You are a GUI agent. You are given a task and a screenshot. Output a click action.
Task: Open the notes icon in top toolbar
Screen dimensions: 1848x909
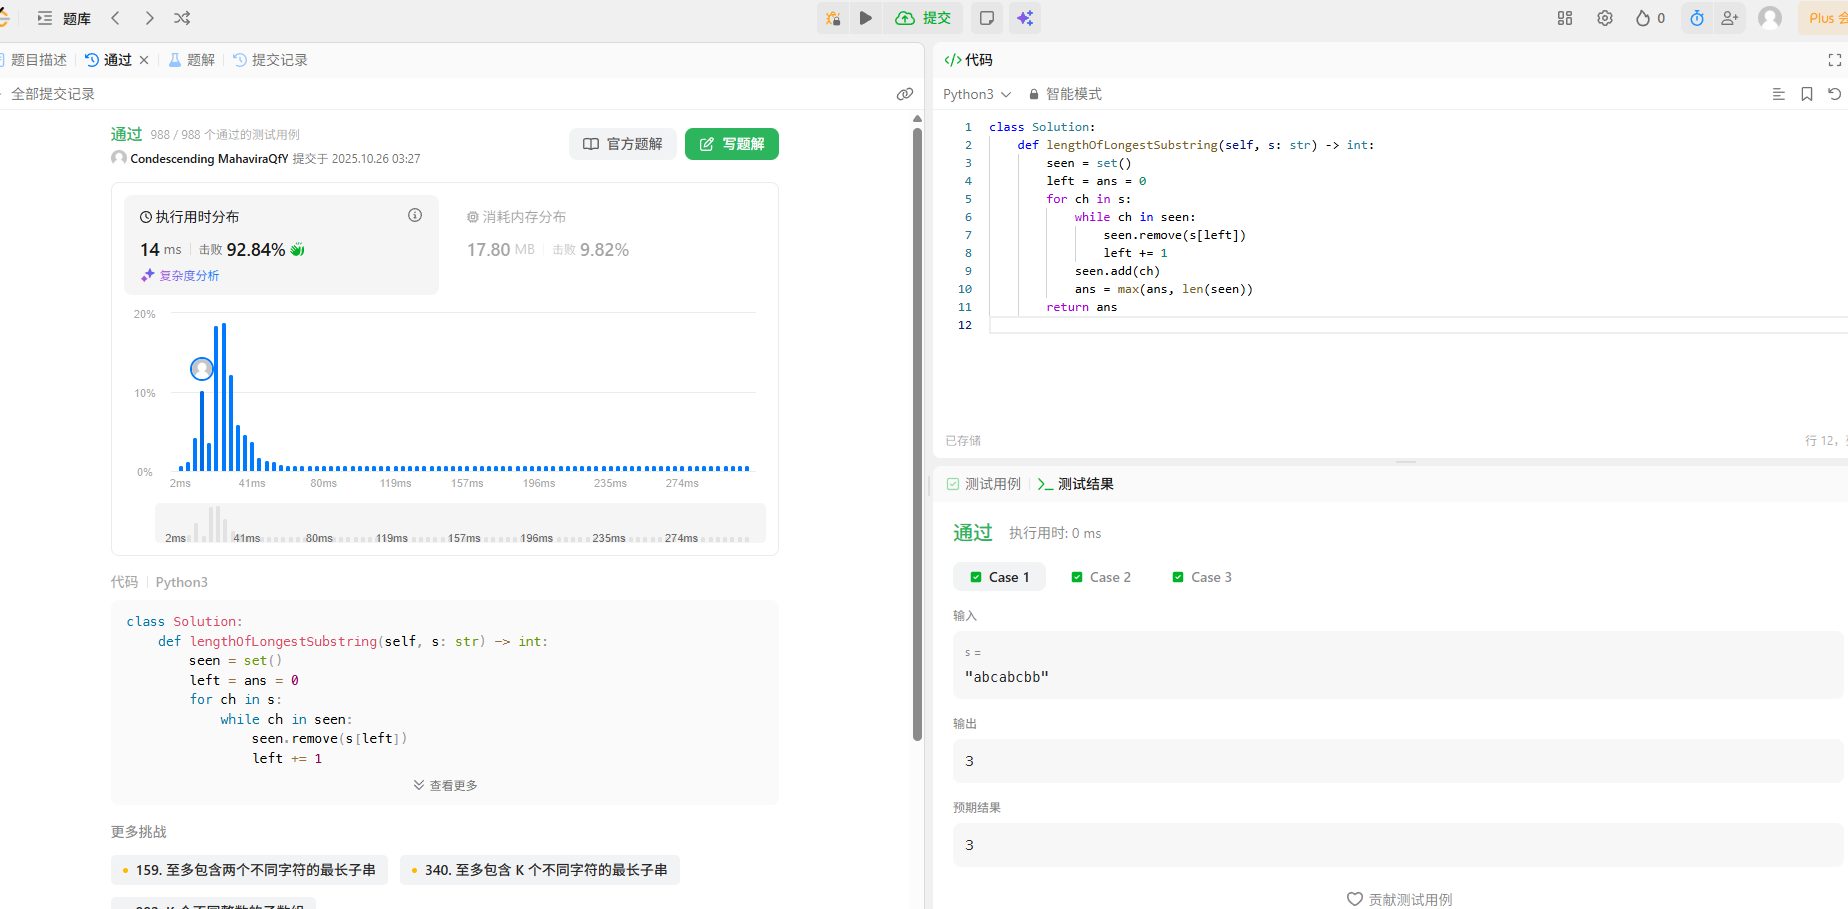(987, 18)
